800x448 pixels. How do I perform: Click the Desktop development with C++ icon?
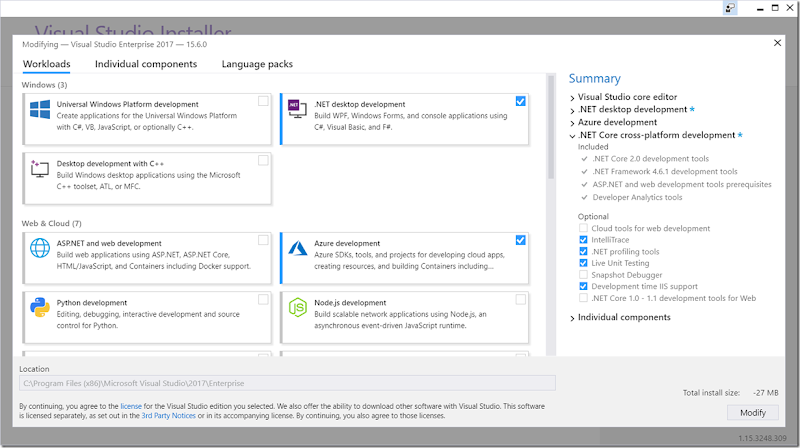pyautogui.click(x=40, y=168)
